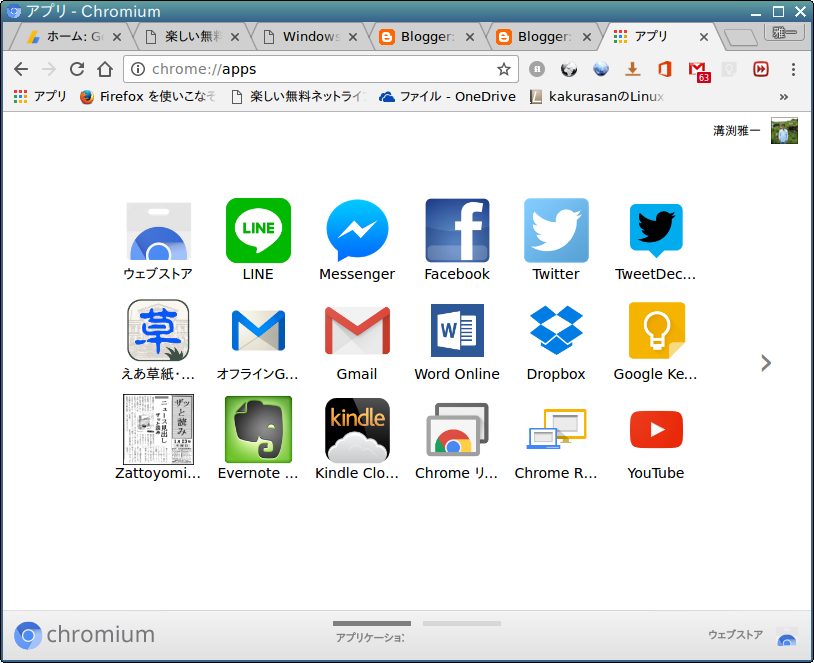The width and height of the screenshot is (814, 663).
Task: Switch to the first Blogger tab
Action: [x=419, y=37]
